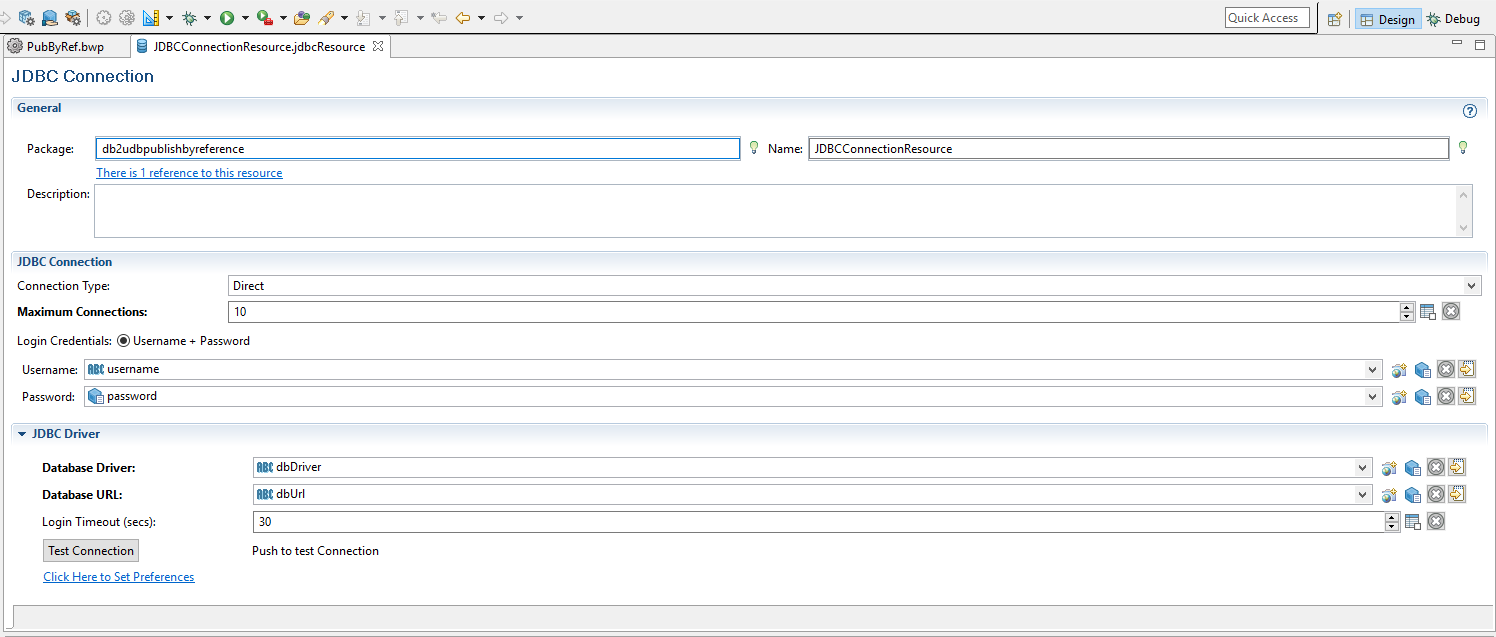This screenshot has height=637, width=1496.
Task: Decrease Maximum Connections with down stepper
Action: point(1407,317)
